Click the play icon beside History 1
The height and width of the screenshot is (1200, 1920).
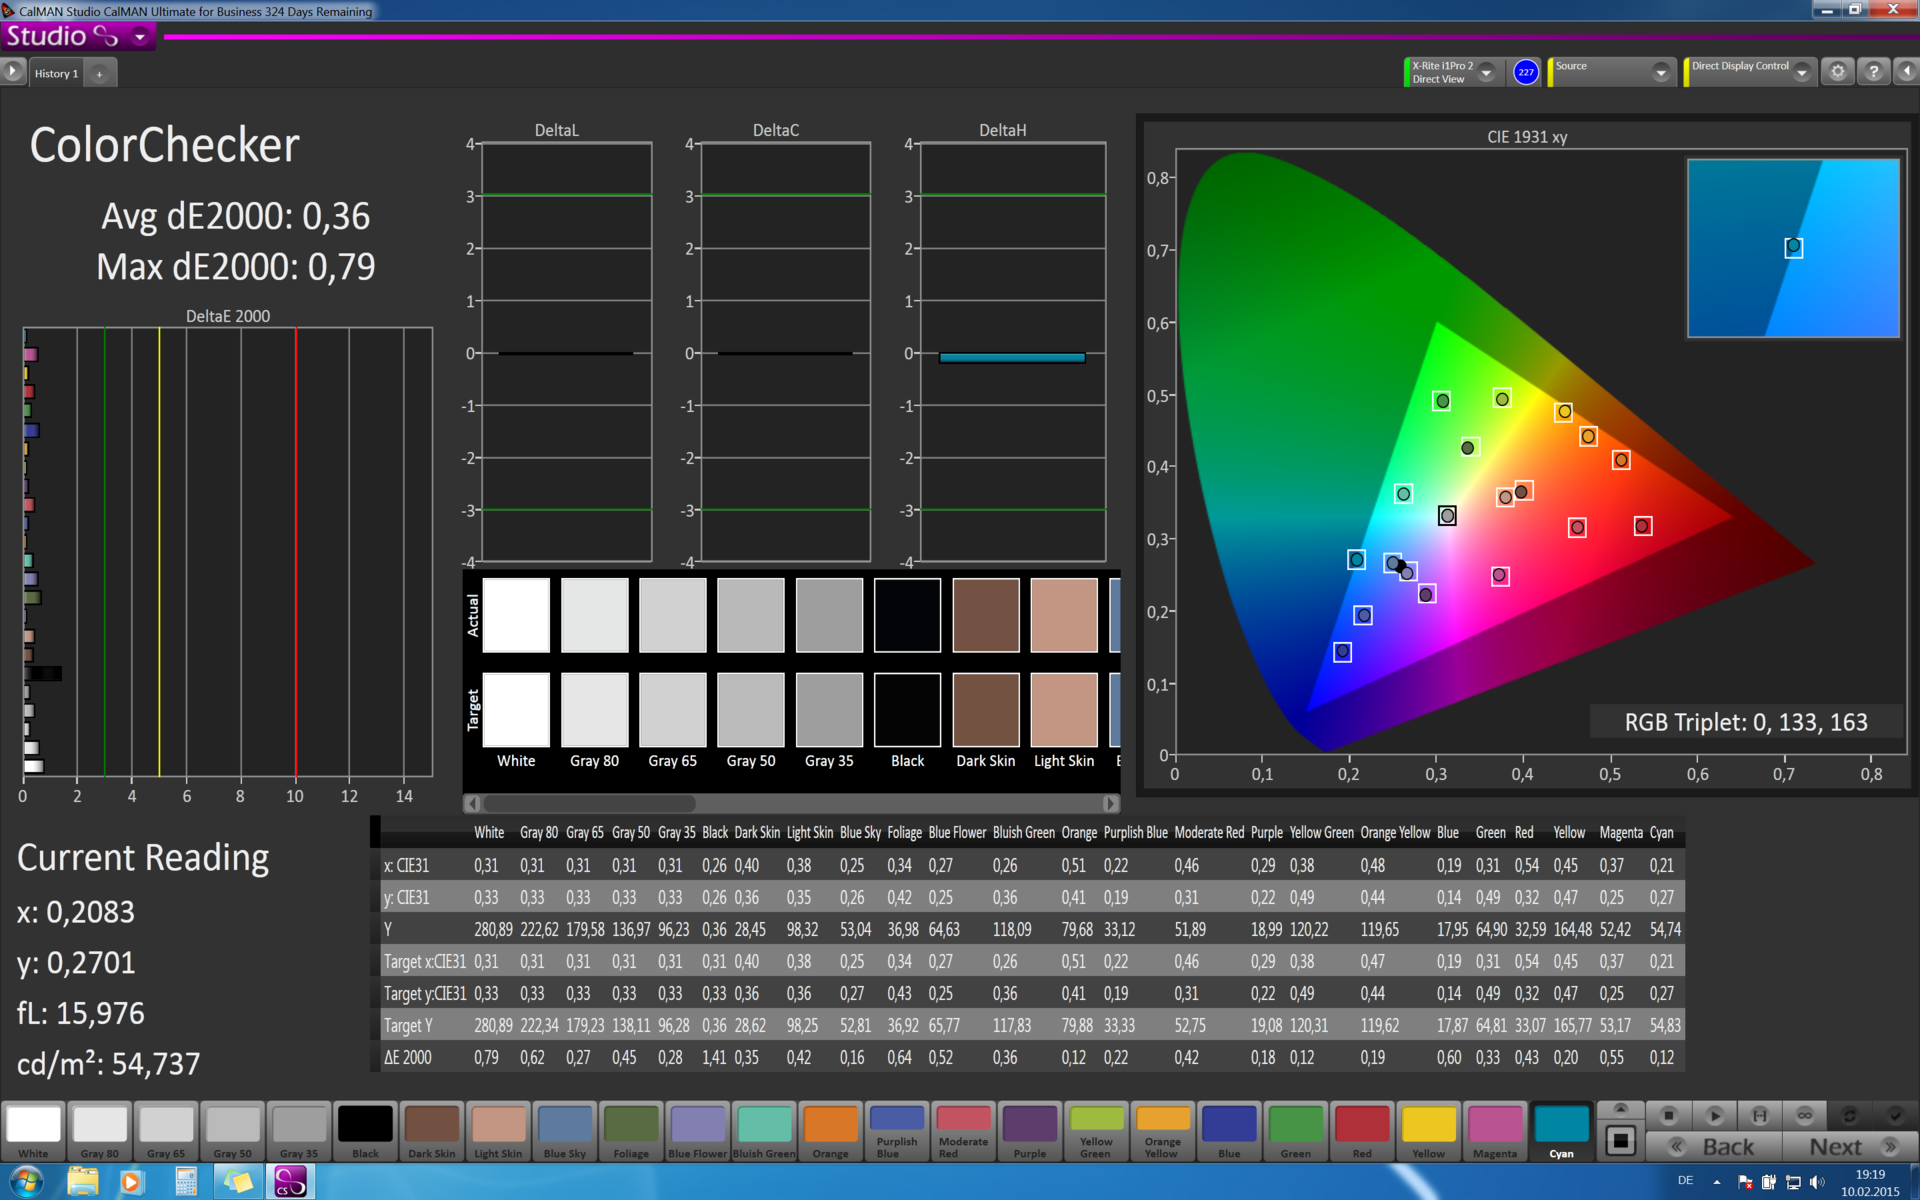coord(13,72)
